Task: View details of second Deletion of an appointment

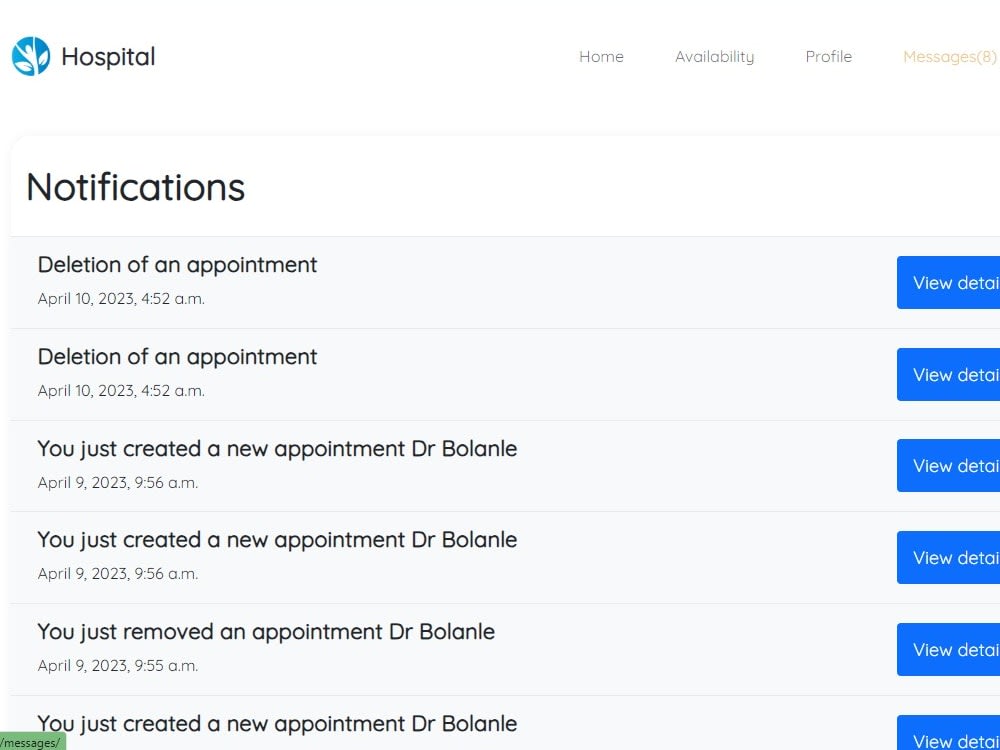Action: point(948,374)
